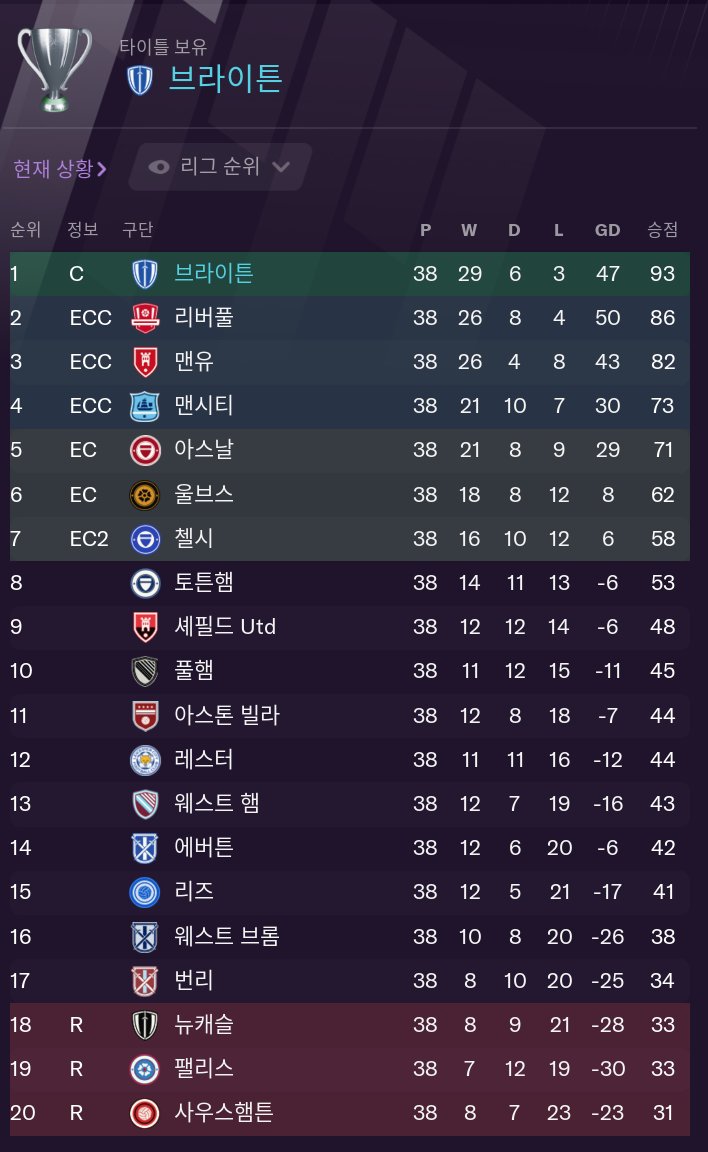
Task: Toggle the eye icon next to 리그 순위
Action: pyautogui.click(x=159, y=167)
